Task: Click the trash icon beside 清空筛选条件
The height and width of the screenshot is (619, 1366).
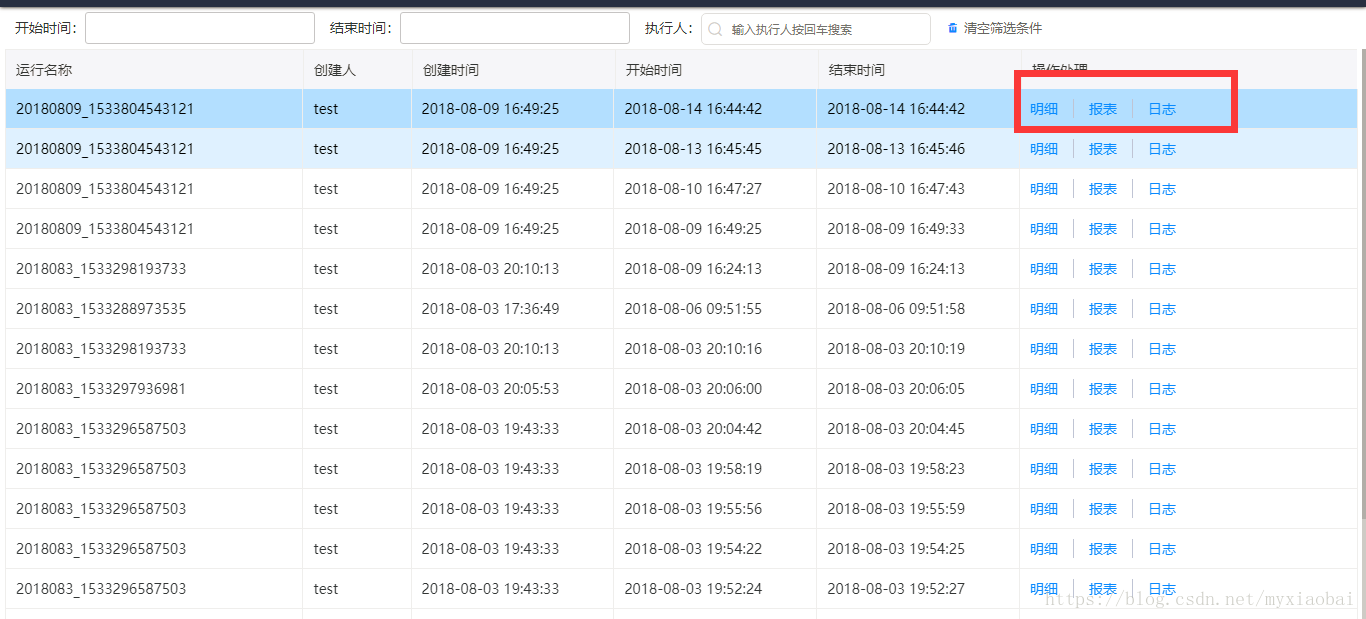Action: pos(953,28)
